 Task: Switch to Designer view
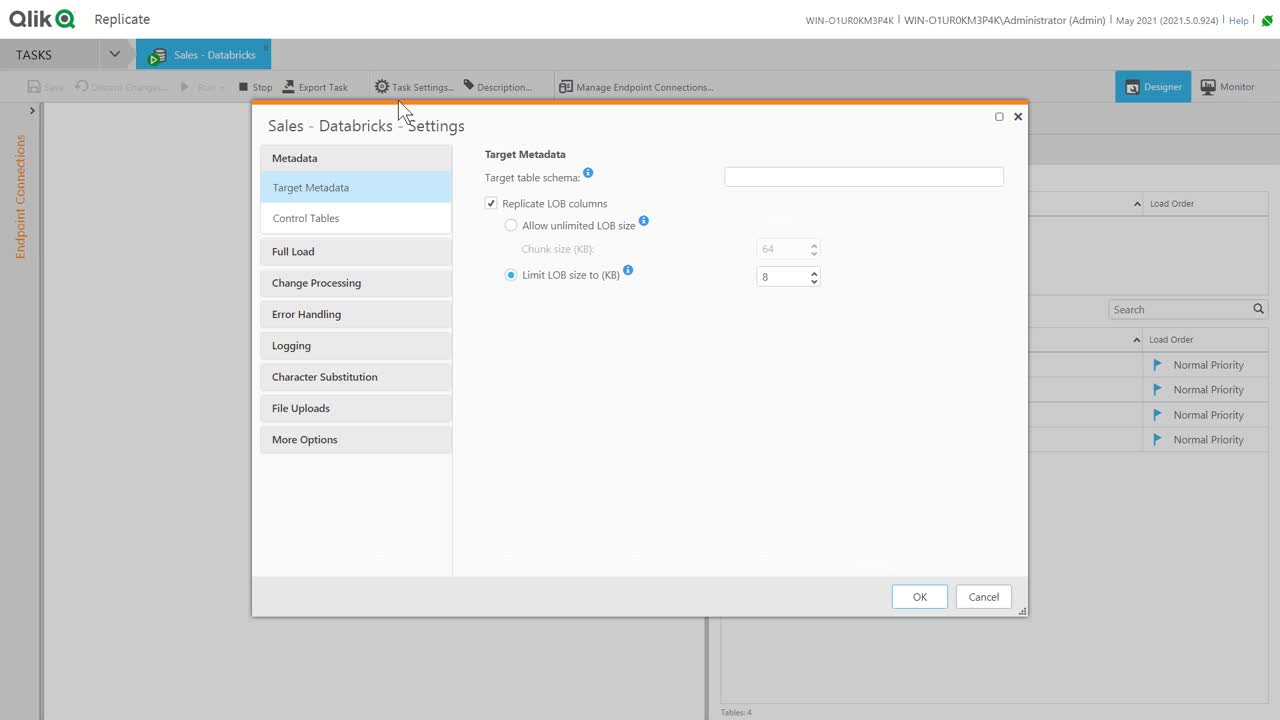(1153, 87)
